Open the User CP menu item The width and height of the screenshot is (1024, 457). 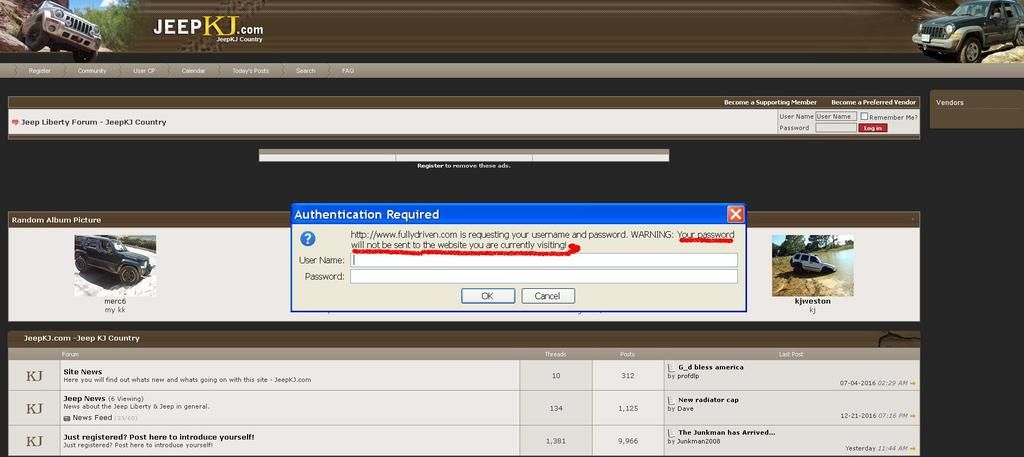coord(144,71)
